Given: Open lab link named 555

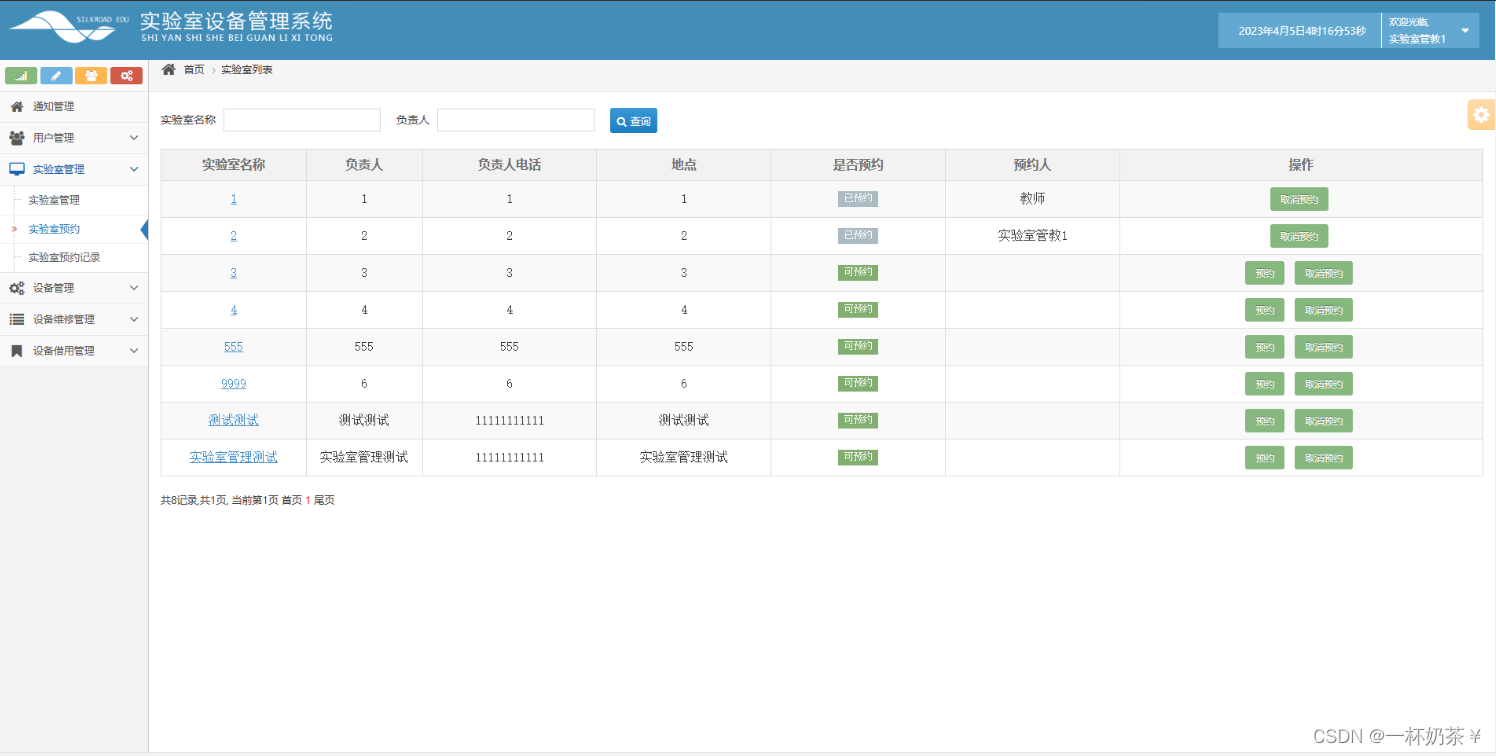Looking at the screenshot, I should tap(234, 347).
